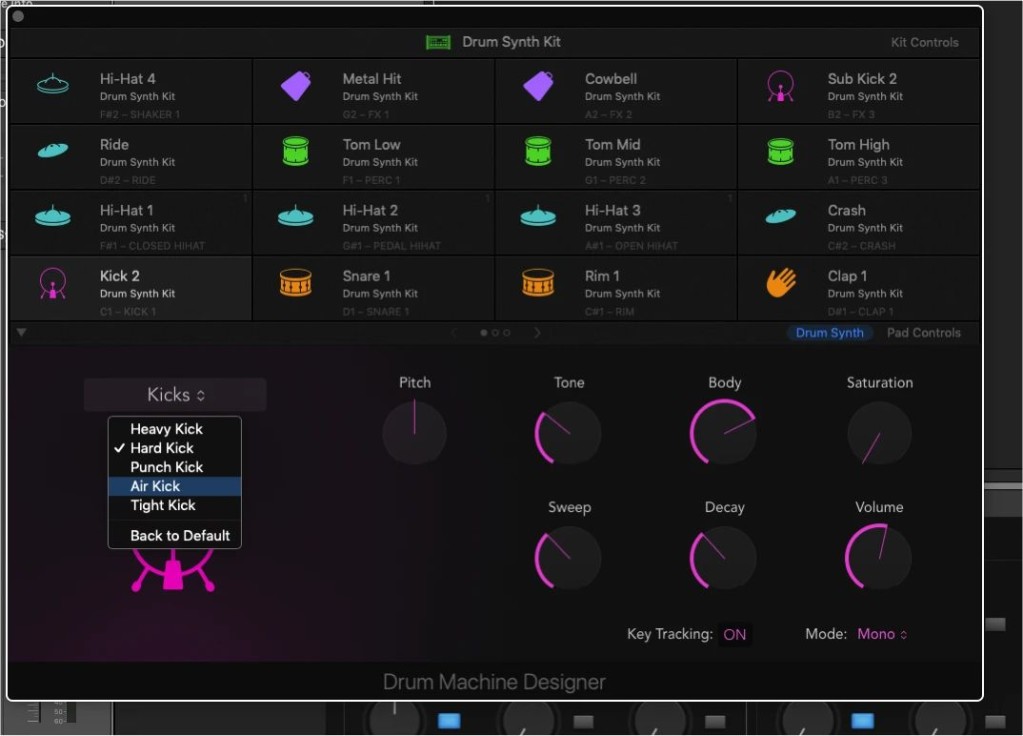Screen dimensions: 1023x736
Task: Click the Body knob
Action: pos(723,432)
